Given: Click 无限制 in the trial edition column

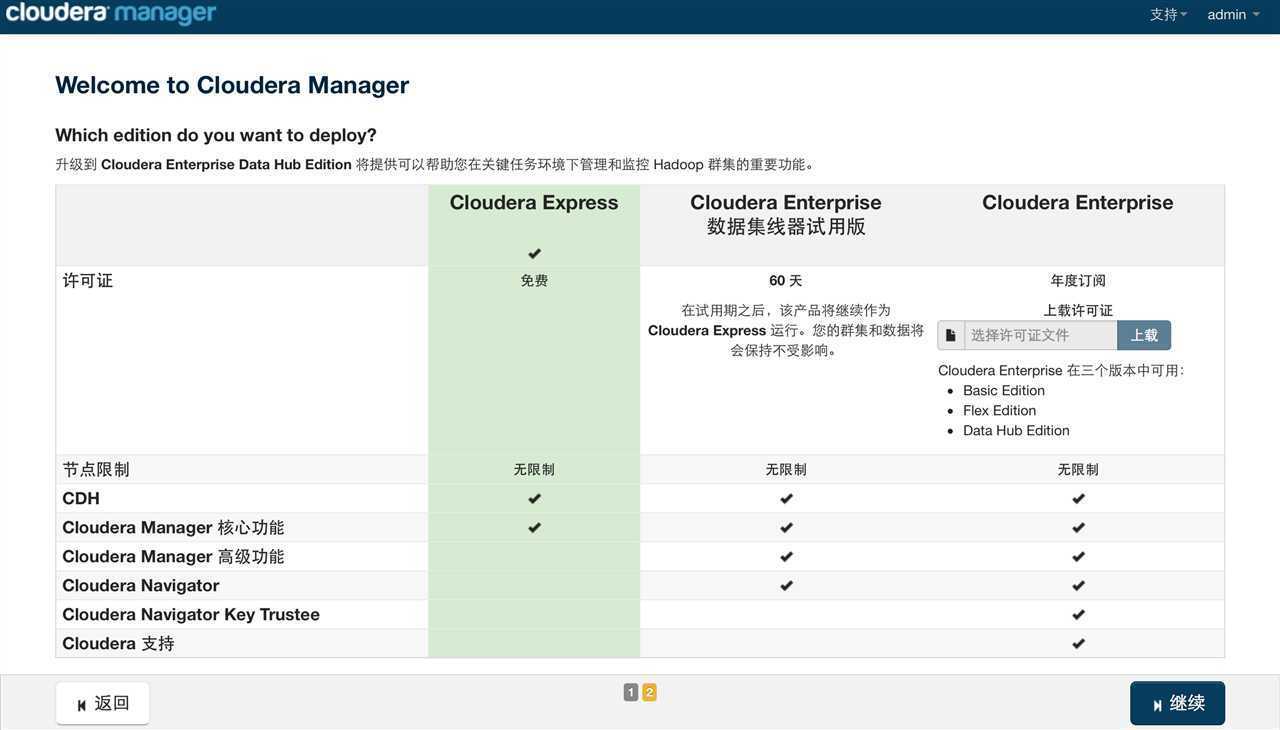Looking at the screenshot, I should pos(786,469).
